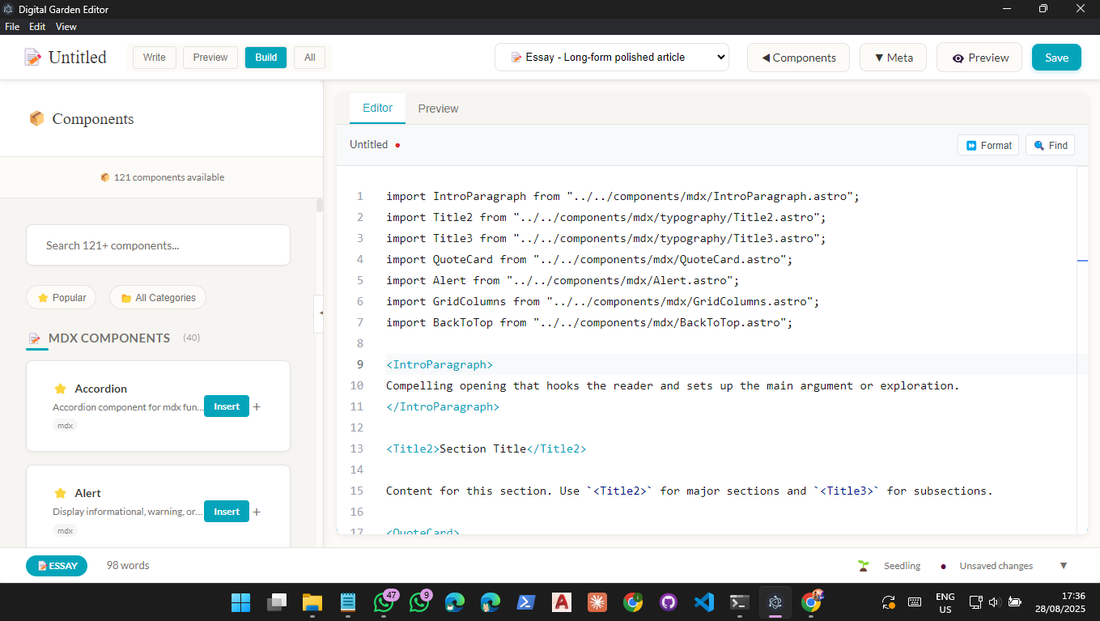Open the Meta dropdown
This screenshot has height=621, width=1100.
coord(892,57)
